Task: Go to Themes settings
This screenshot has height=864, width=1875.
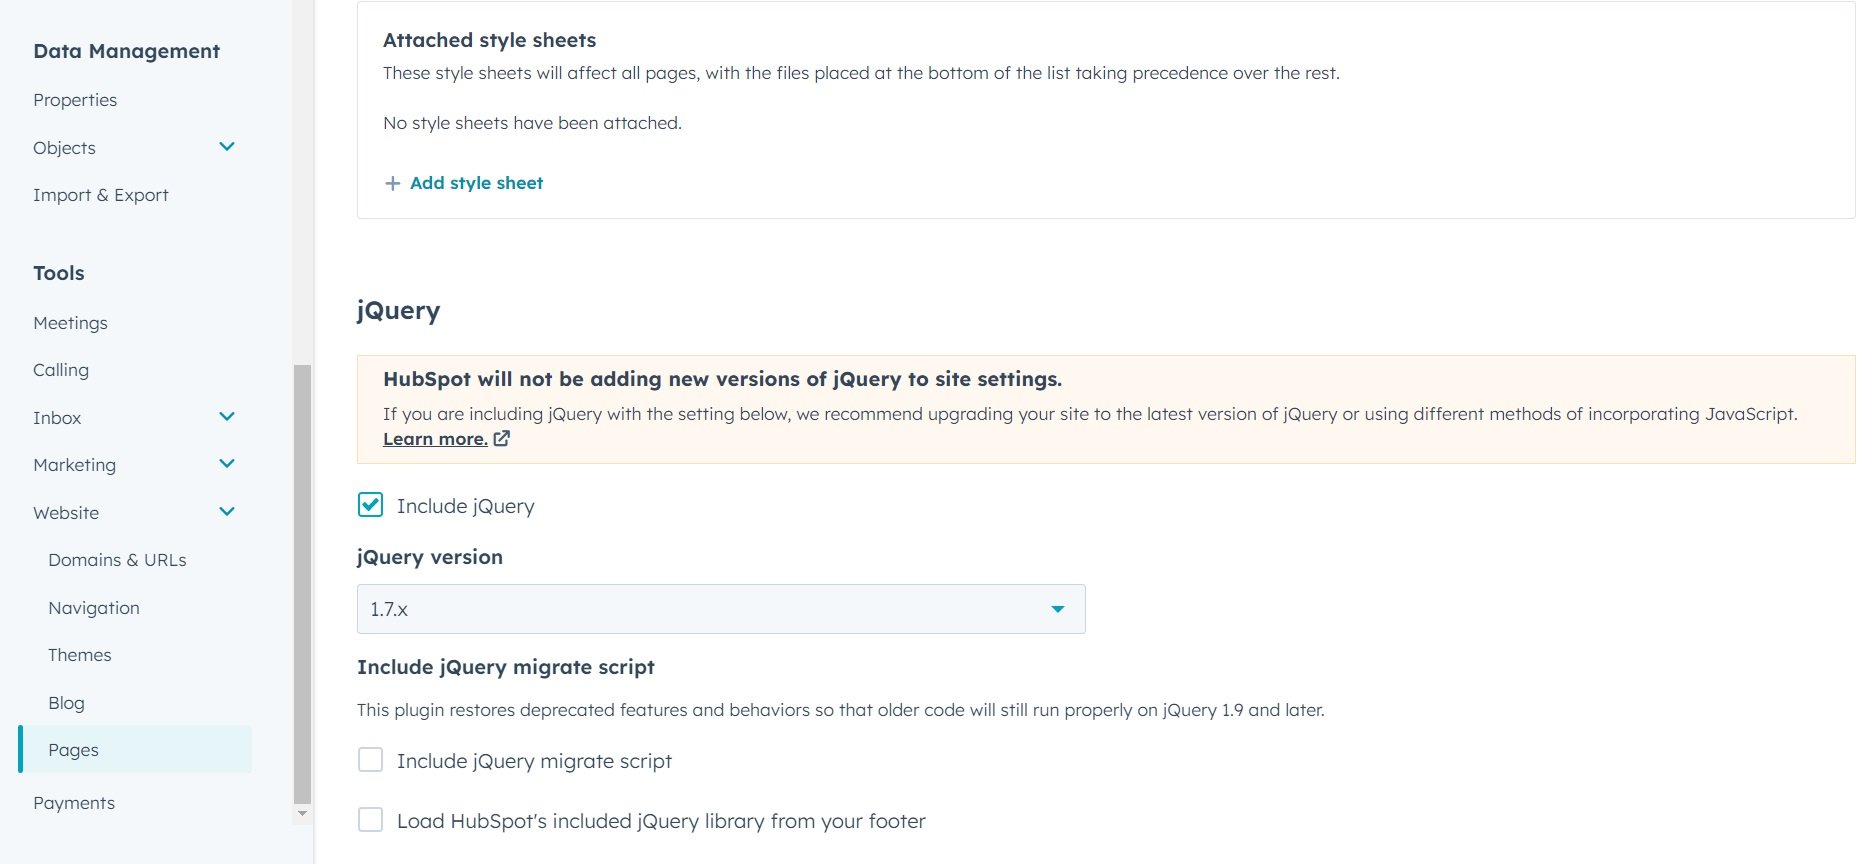Action: click(80, 654)
